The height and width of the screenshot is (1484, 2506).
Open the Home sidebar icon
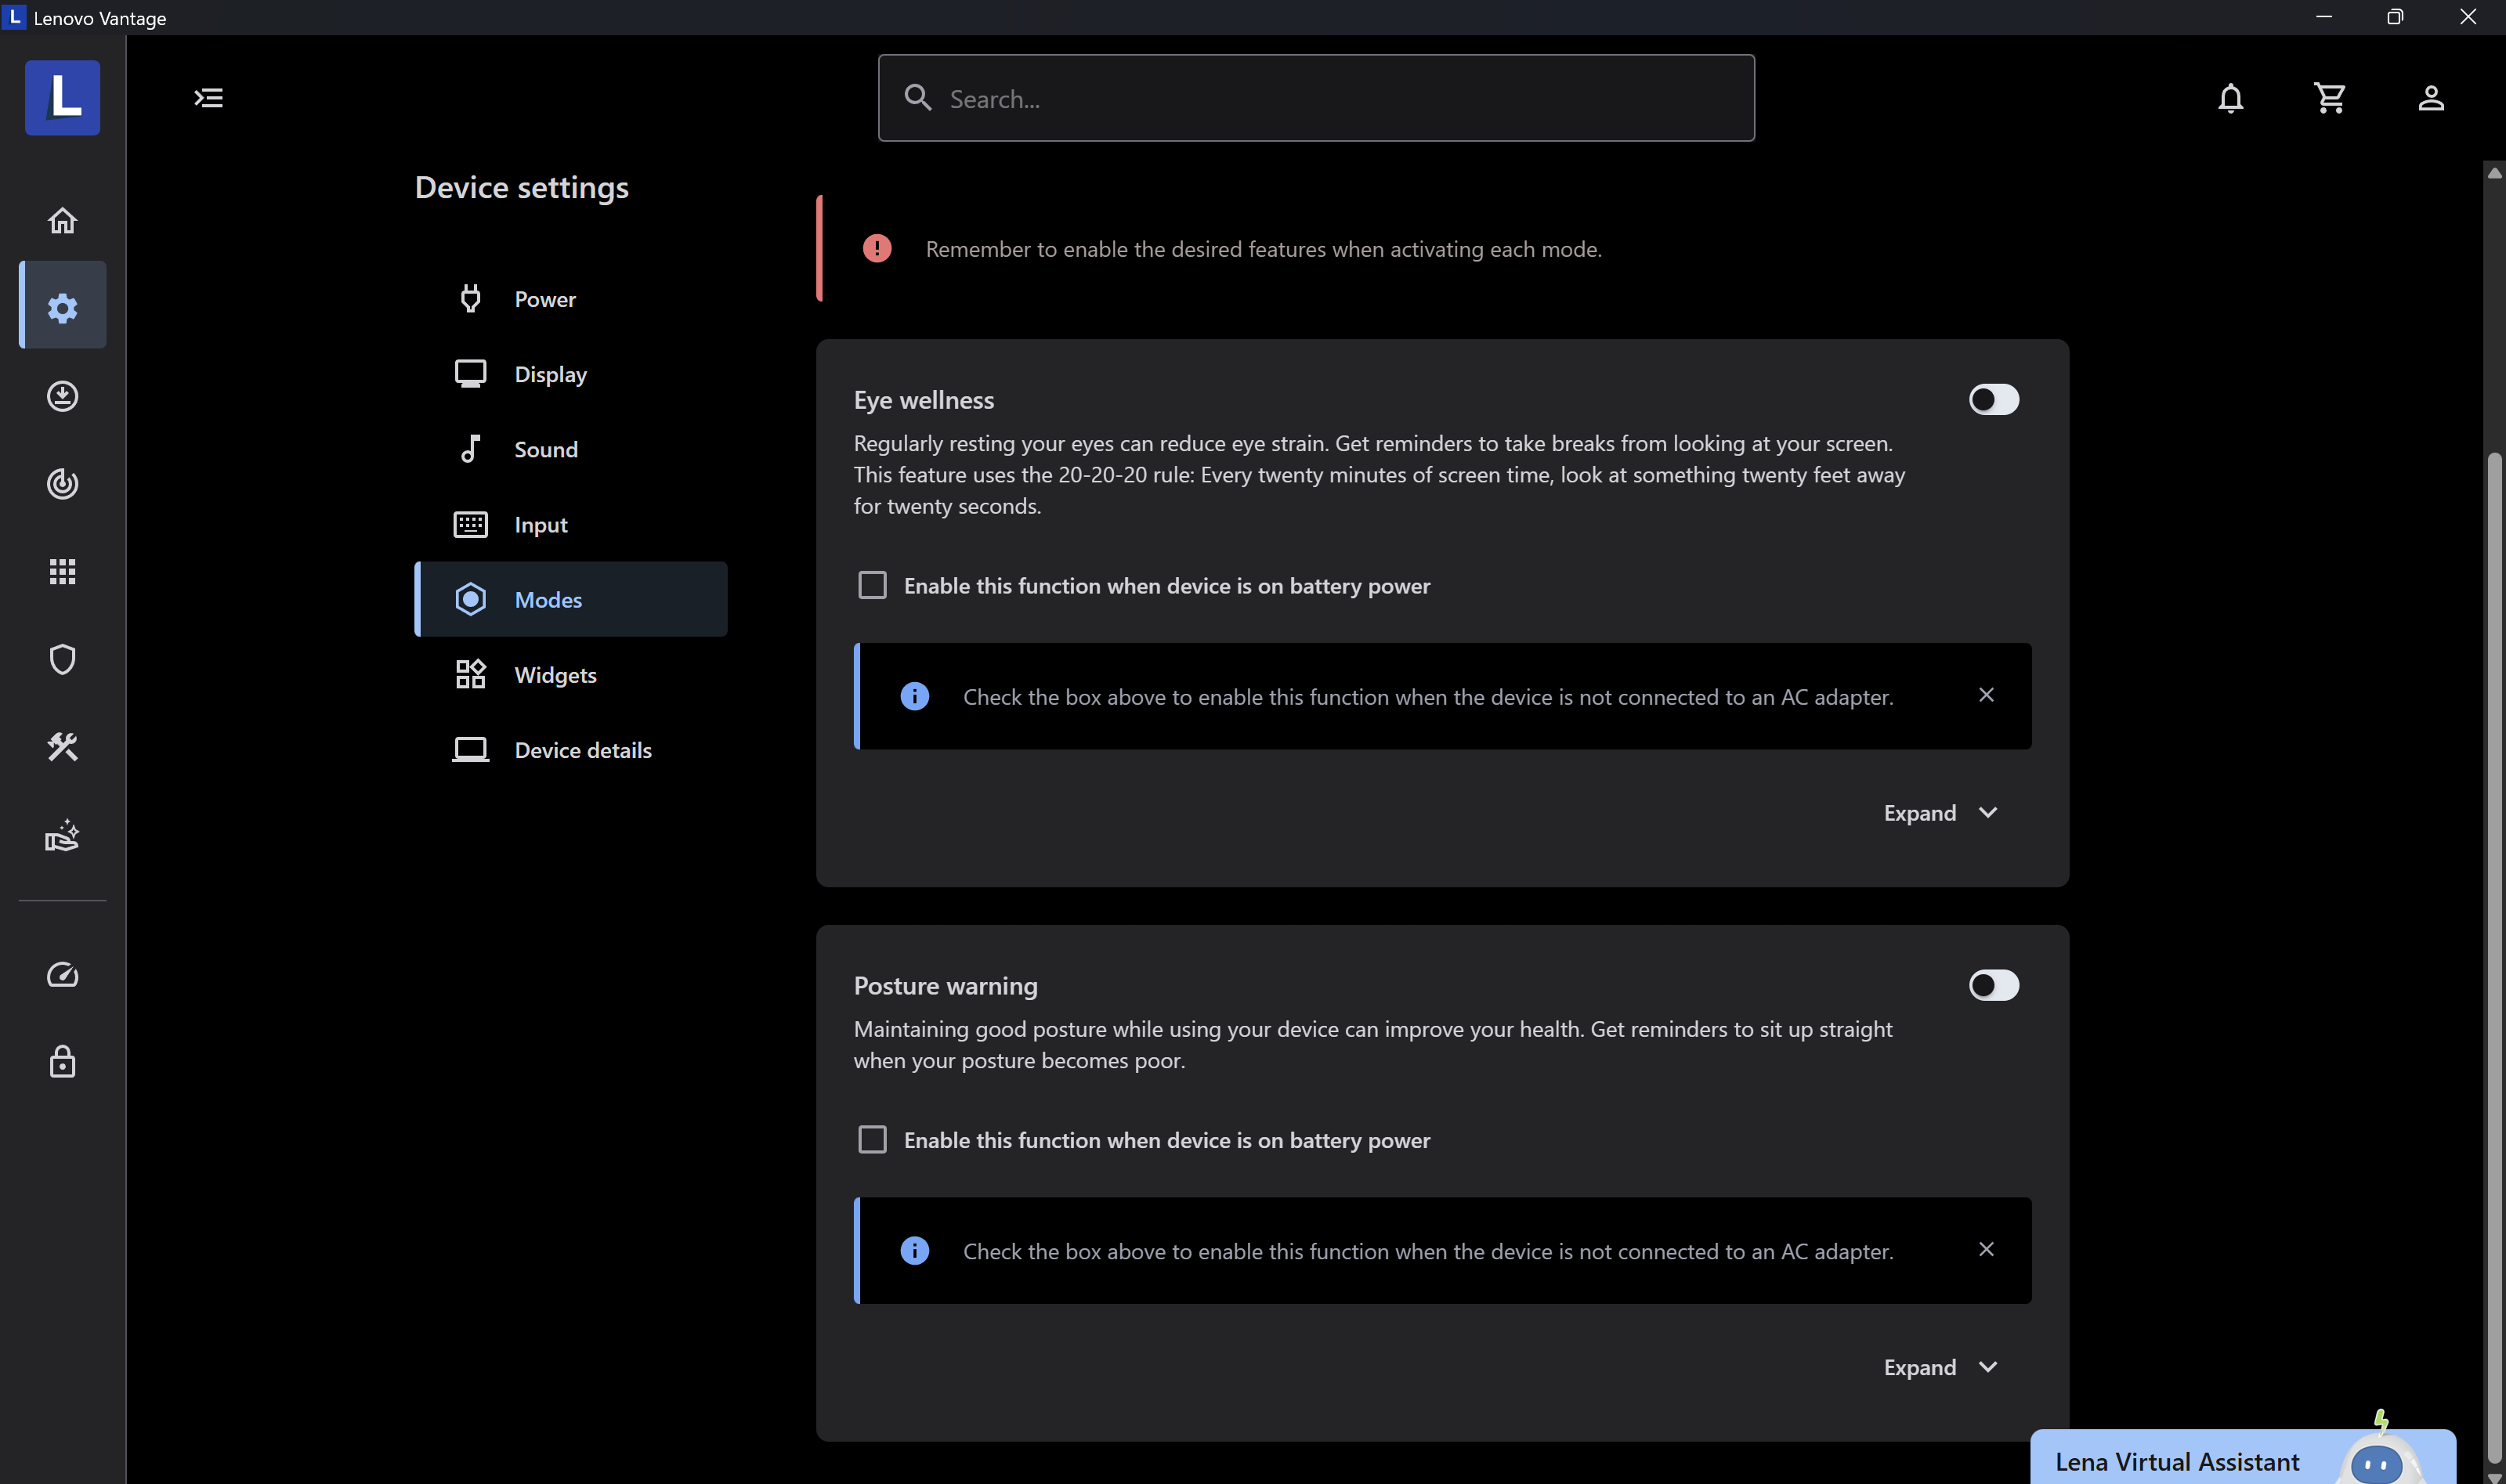tap(62, 220)
